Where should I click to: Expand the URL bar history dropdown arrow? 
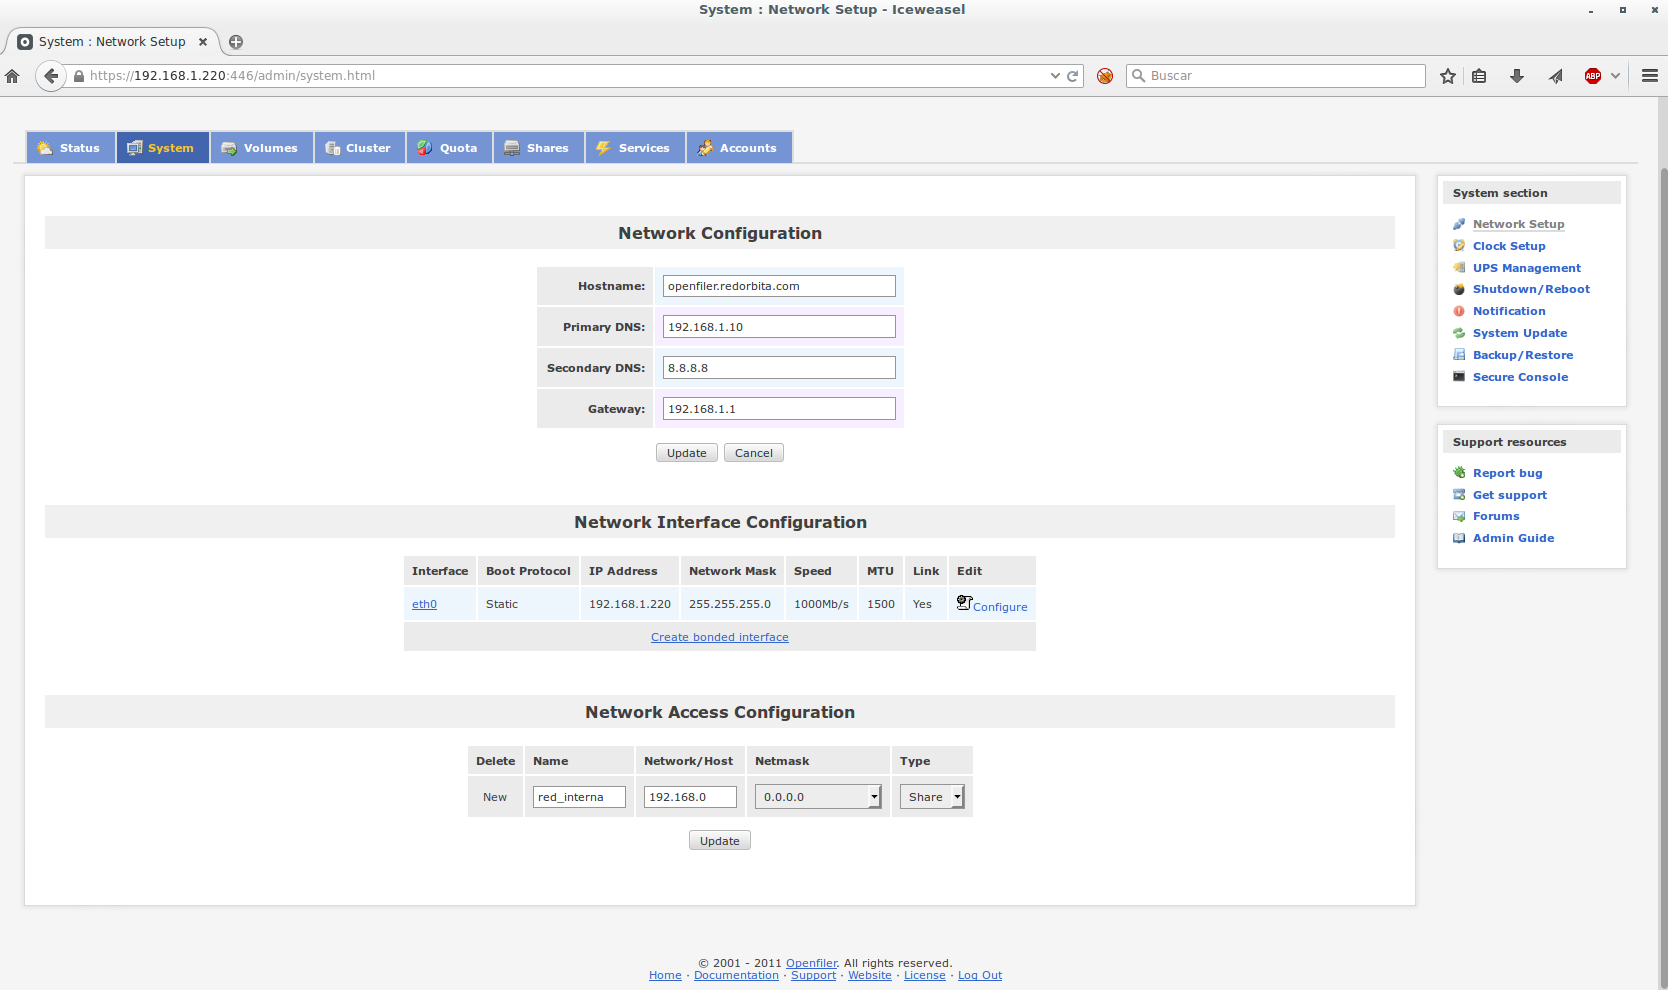click(1055, 76)
